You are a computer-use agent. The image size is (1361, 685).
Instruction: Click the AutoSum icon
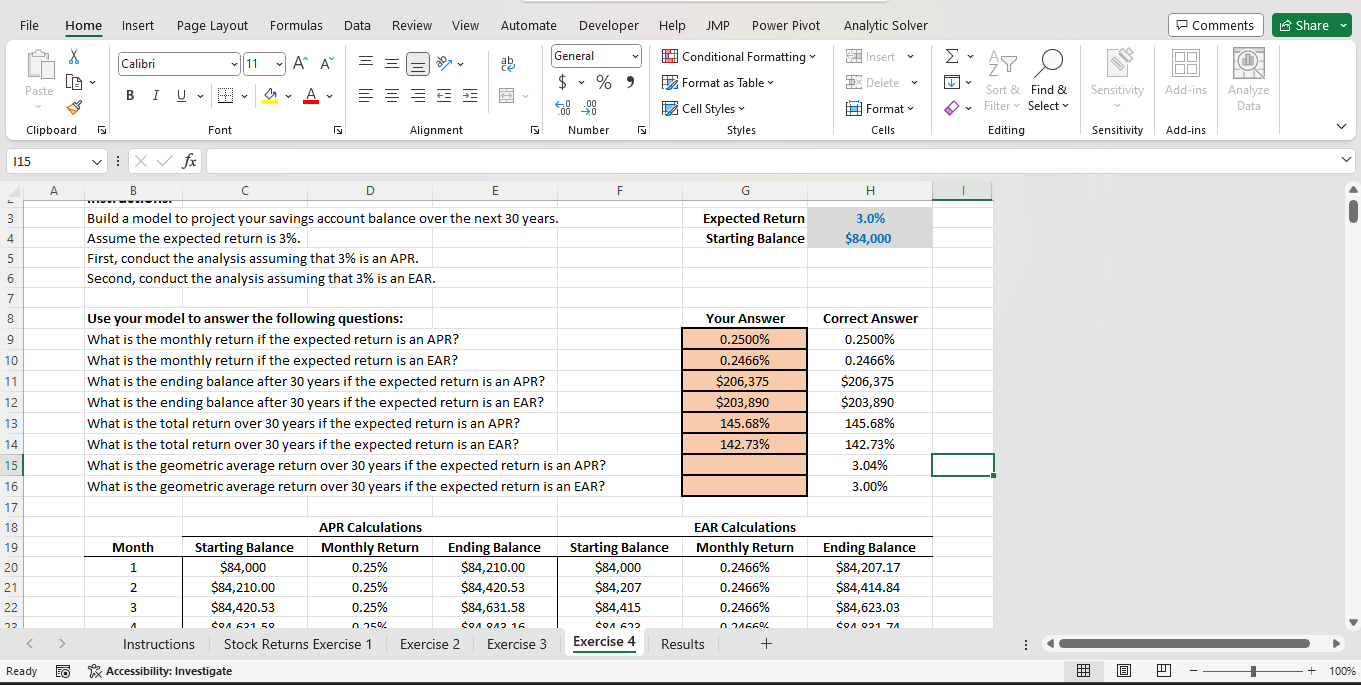pyautogui.click(x=952, y=56)
